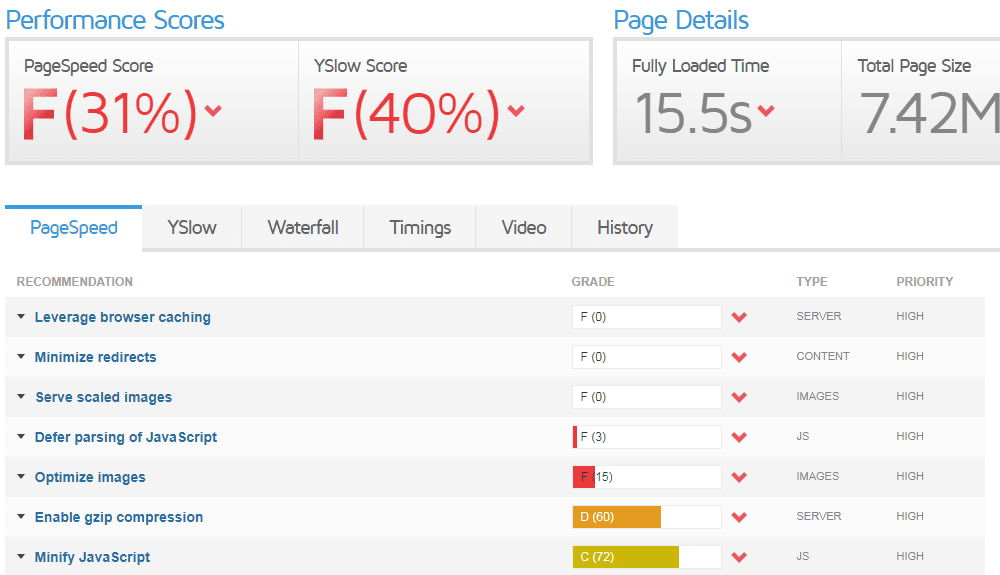Image resolution: width=1000 pixels, height=575 pixels.
Task: Click red chevron beside Leverage browser caching grade
Action: point(740,317)
